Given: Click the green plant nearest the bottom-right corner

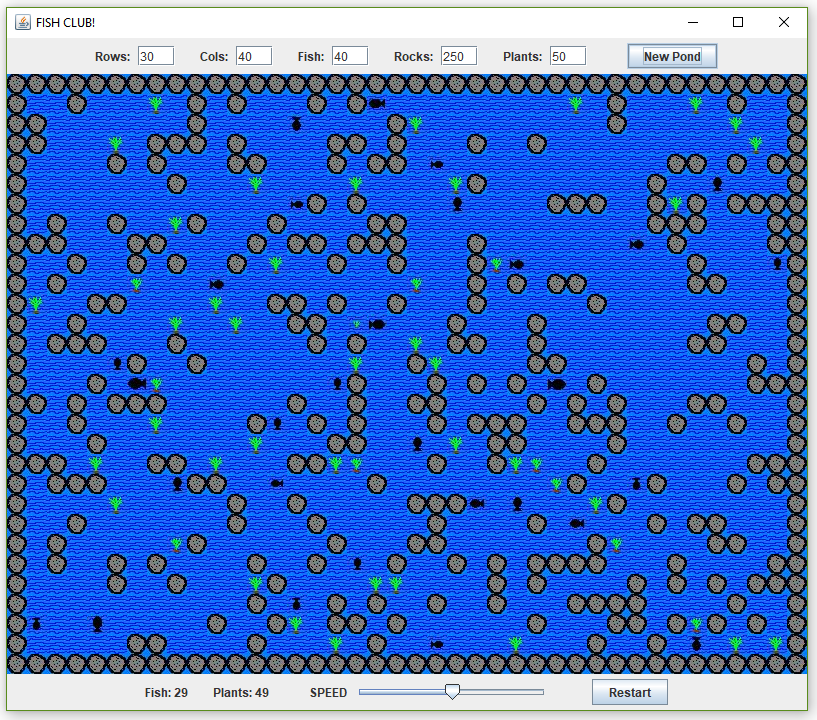Looking at the screenshot, I should pos(776,643).
